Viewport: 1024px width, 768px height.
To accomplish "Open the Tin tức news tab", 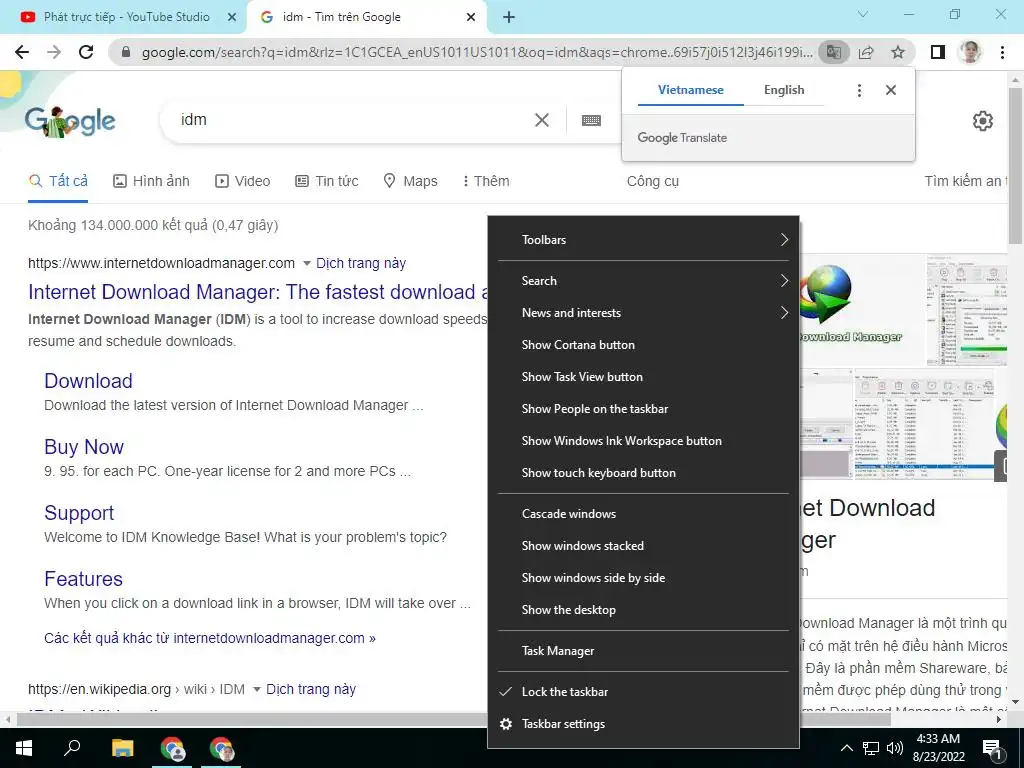I will [x=327, y=181].
